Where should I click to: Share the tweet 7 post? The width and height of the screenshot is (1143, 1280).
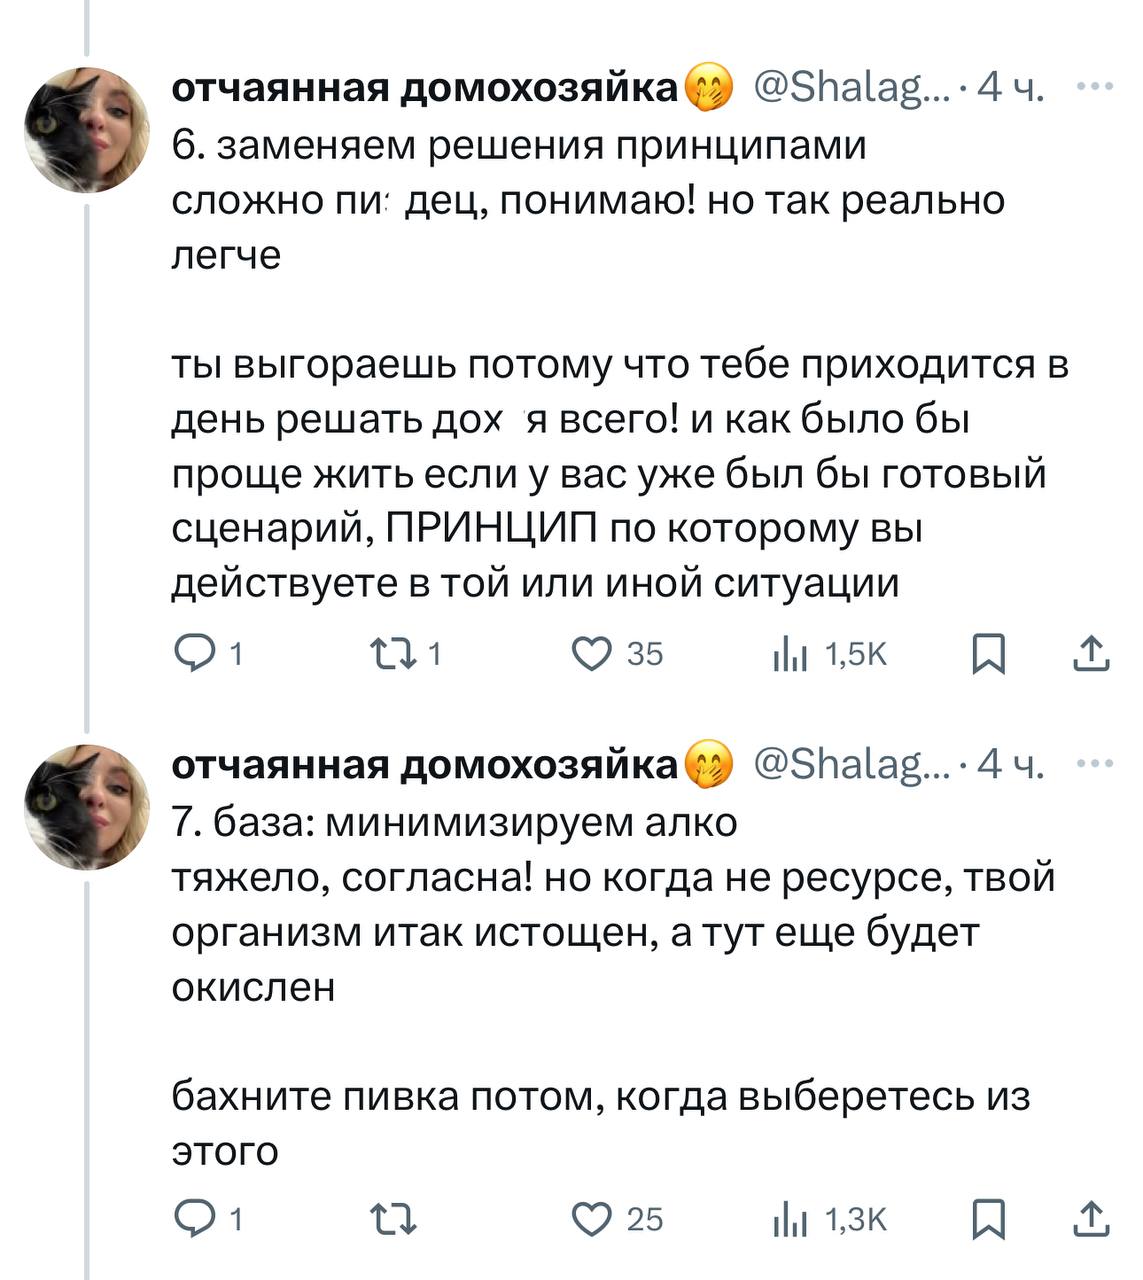coord(1091,1218)
